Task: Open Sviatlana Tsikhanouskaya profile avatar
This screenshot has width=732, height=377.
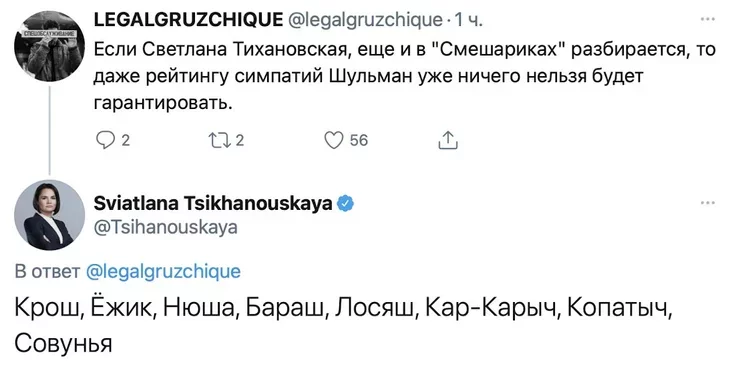Action: click(49, 215)
